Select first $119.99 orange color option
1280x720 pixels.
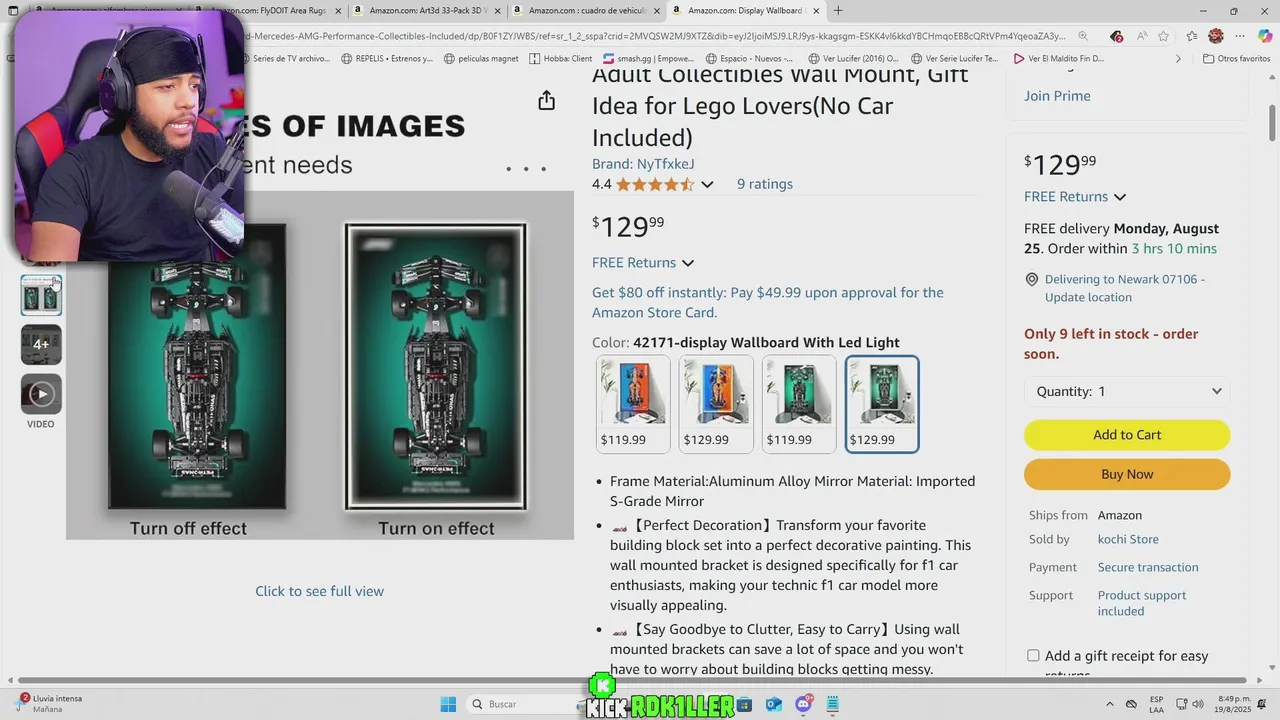pyautogui.click(x=633, y=404)
